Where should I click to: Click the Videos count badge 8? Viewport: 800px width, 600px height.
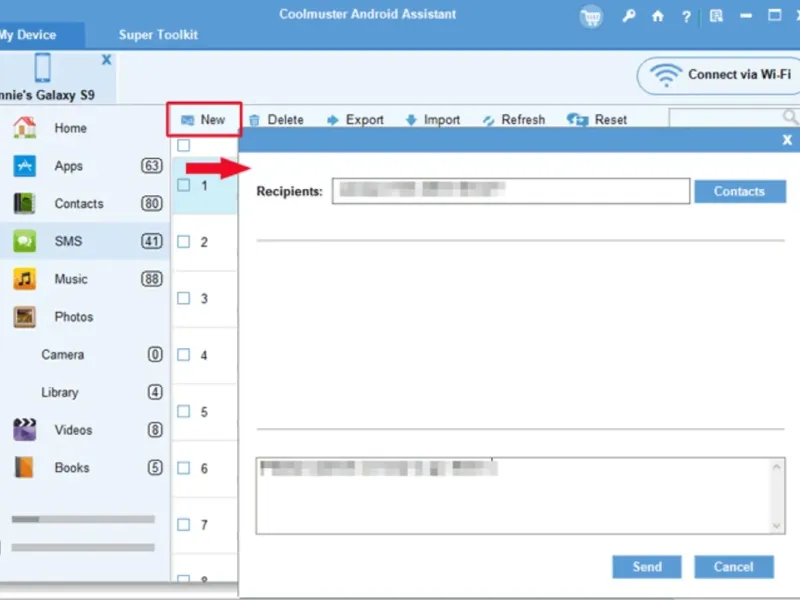[x=155, y=430]
